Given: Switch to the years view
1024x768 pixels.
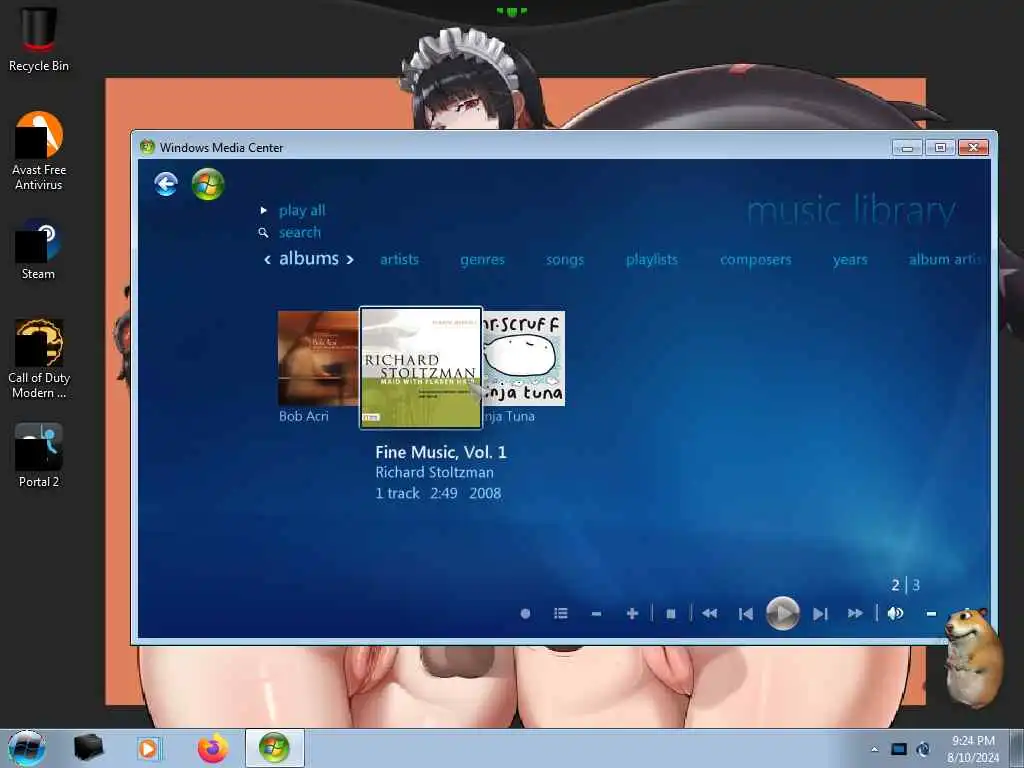Looking at the screenshot, I should pos(850,260).
